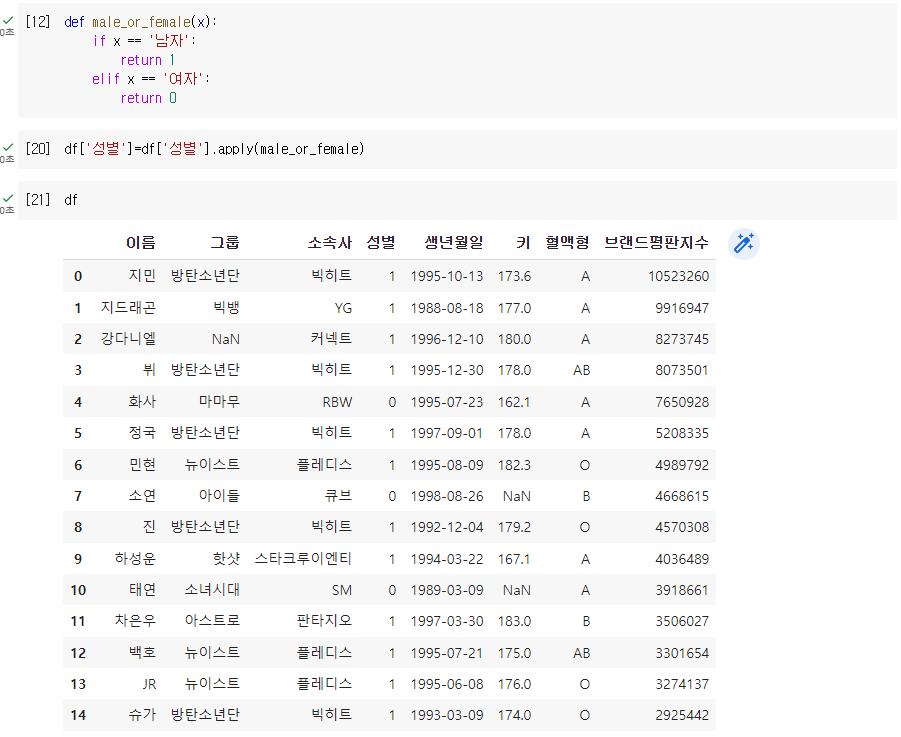Click the '소녀시대' group cell
901x737 pixels.
212,589
